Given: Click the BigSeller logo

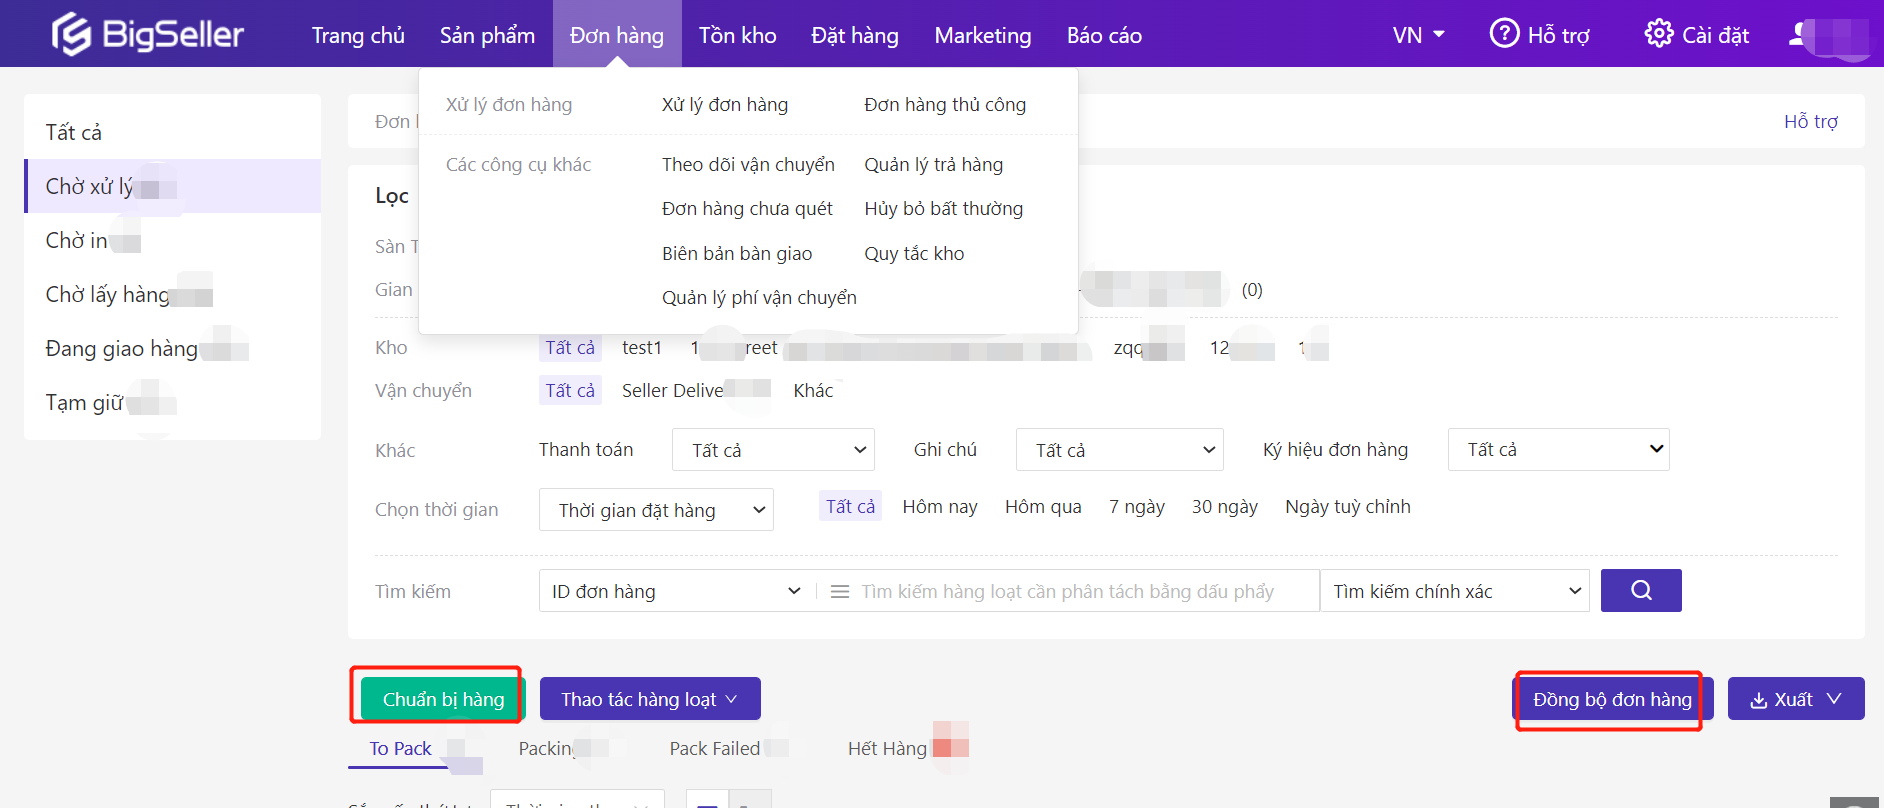Looking at the screenshot, I should click(148, 35).
